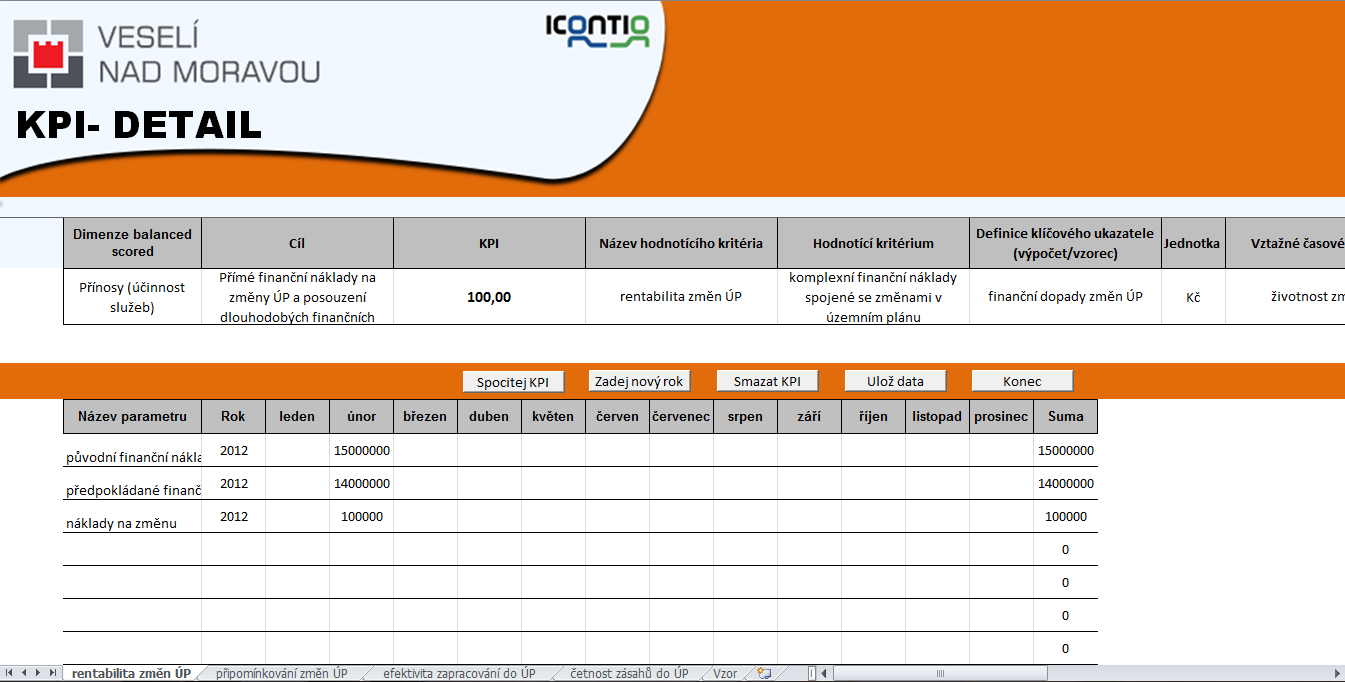Click the ICONTIO logo

[x=597, y=30]
